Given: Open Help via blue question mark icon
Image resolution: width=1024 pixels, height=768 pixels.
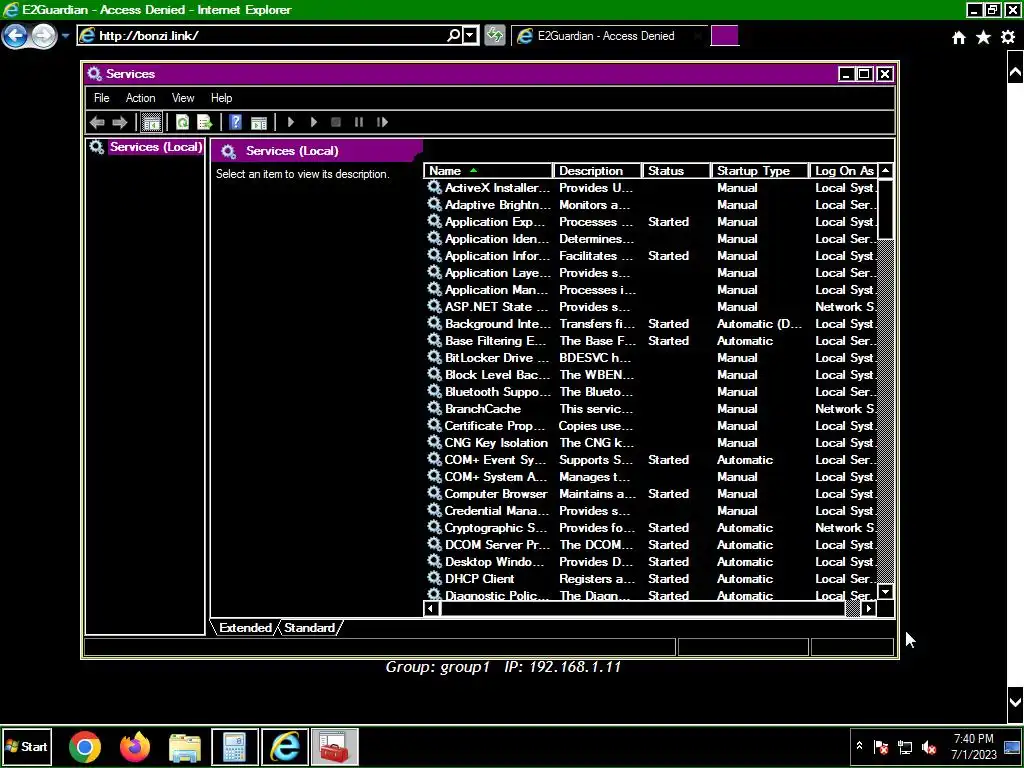Looking at the screenshot, I should point(236,122).
